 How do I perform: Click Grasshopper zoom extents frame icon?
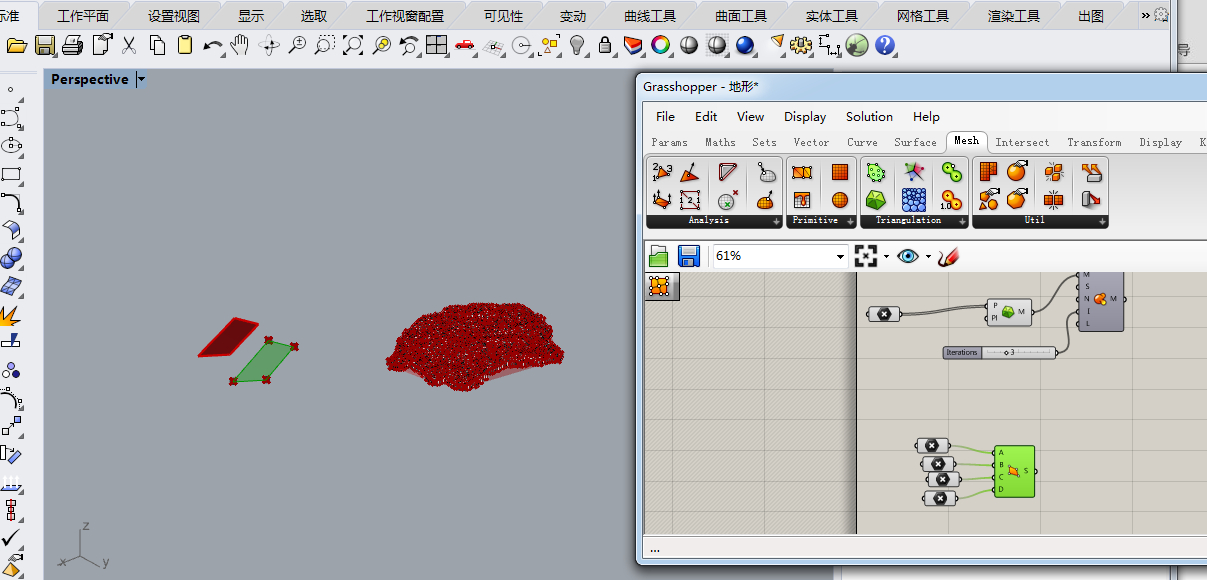pos(866,256)
